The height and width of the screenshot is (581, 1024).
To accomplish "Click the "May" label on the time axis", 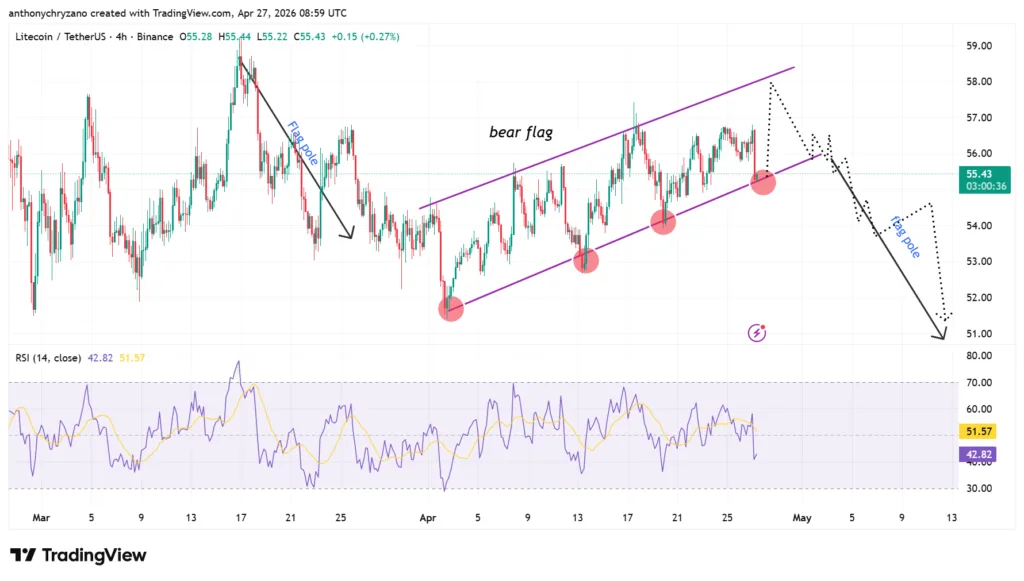I will 801,518.
